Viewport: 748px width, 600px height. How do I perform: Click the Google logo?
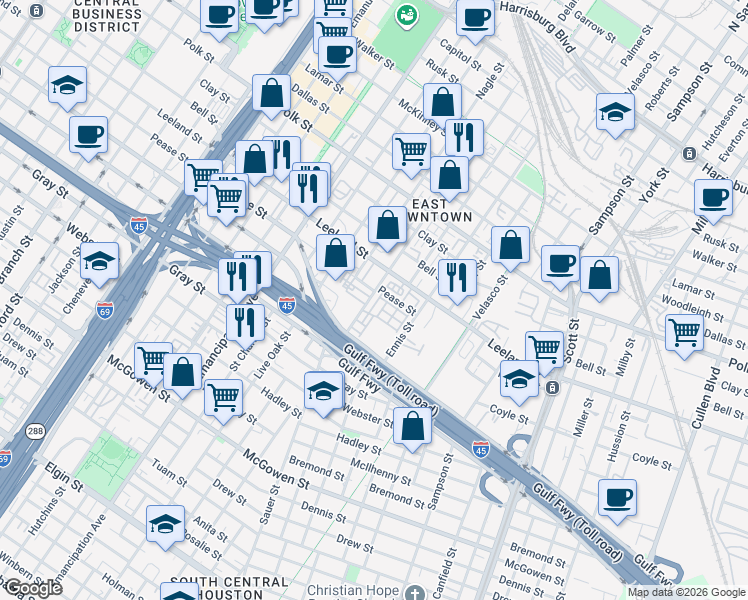pyautogui.click(x=32, y=589)
